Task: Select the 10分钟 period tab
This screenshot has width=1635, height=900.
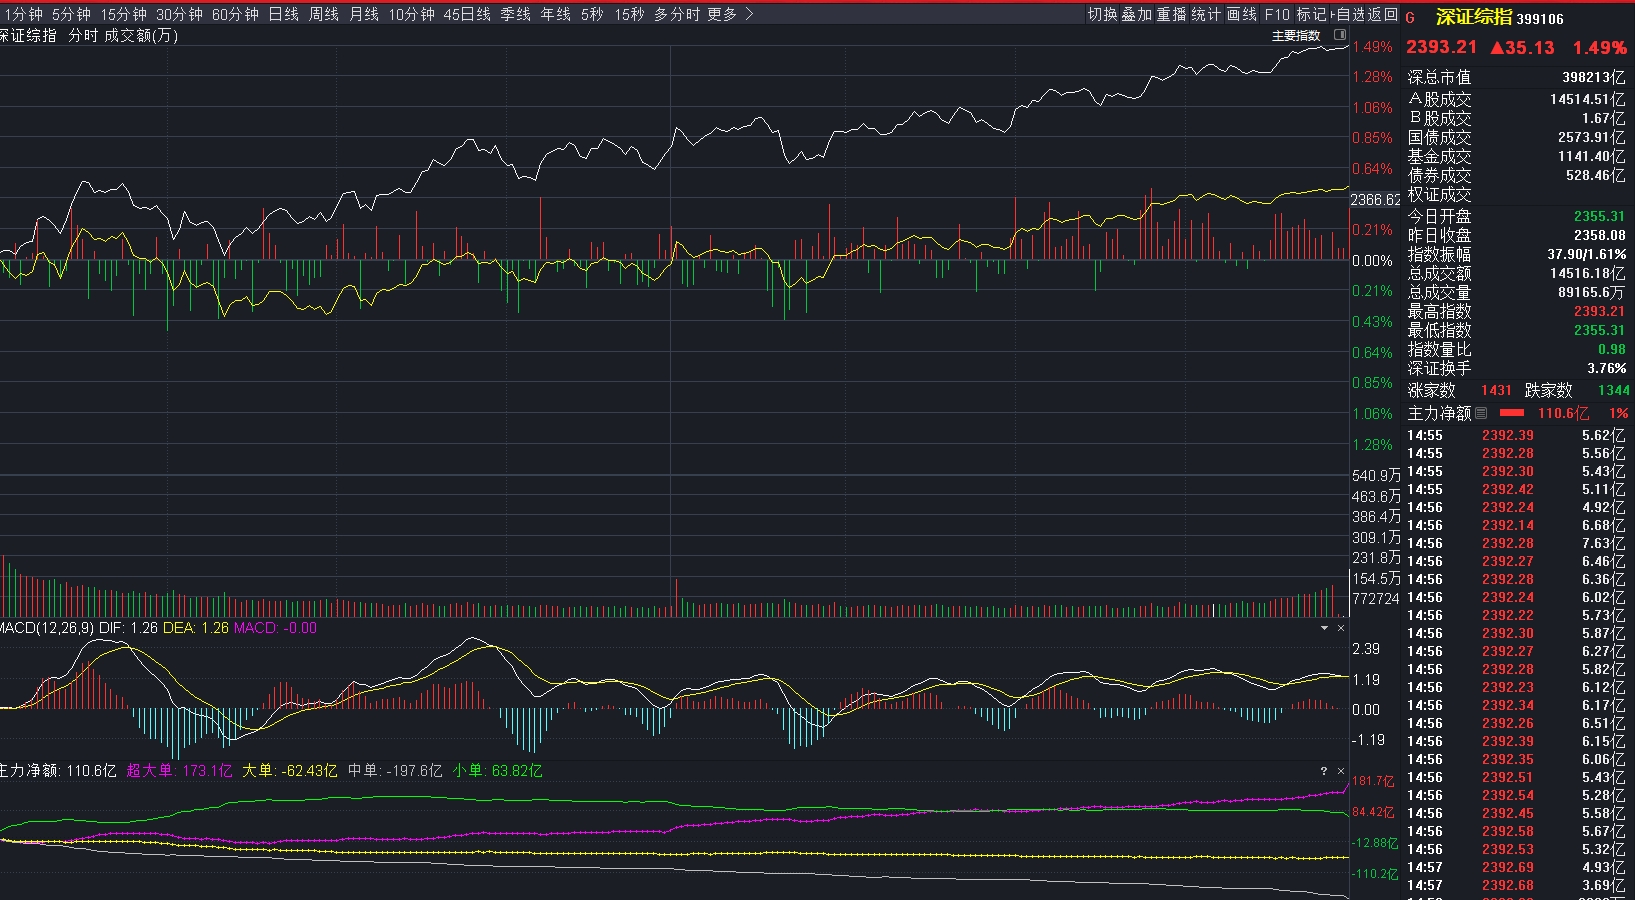Action: [x=412, y=14]
